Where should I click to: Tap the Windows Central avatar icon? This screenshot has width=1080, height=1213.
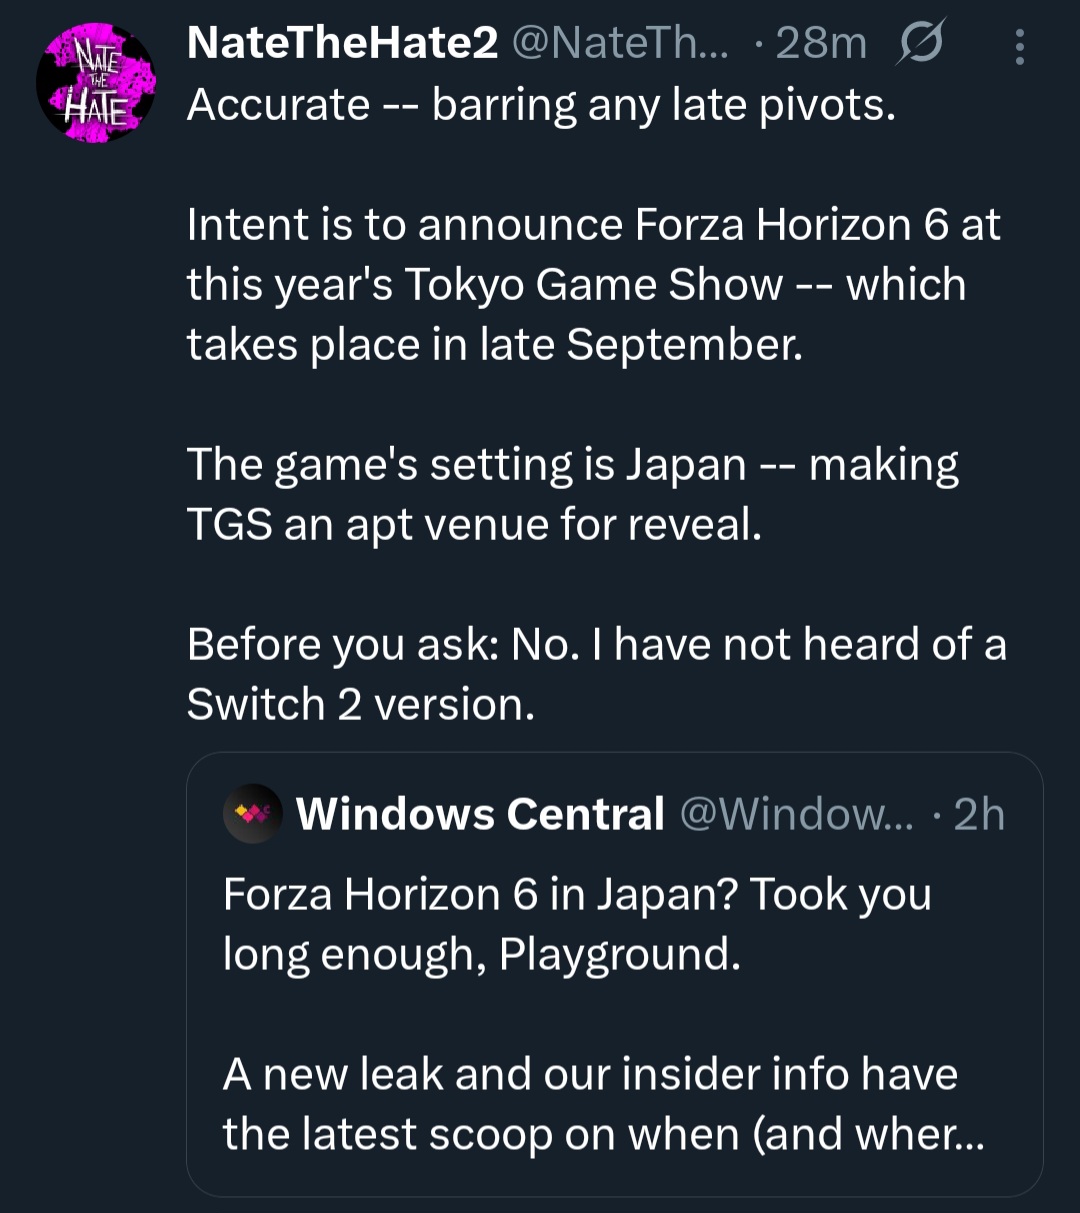pos(252,814)
